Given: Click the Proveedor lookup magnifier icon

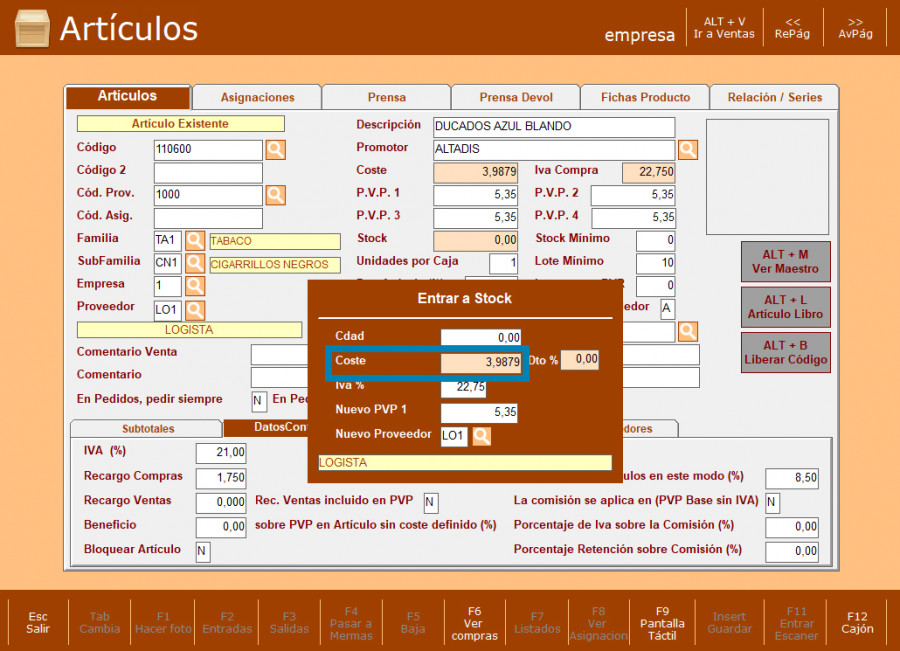Looking at the screenshot, I should (x=195, y=311).
